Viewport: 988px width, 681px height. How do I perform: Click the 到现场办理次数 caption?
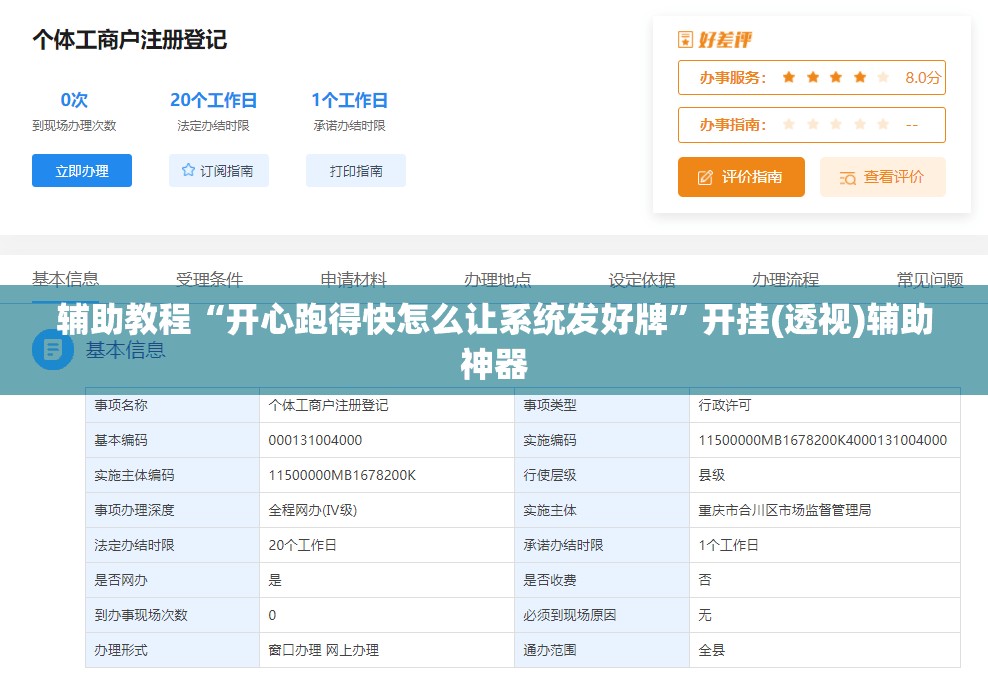click(74, 125)
